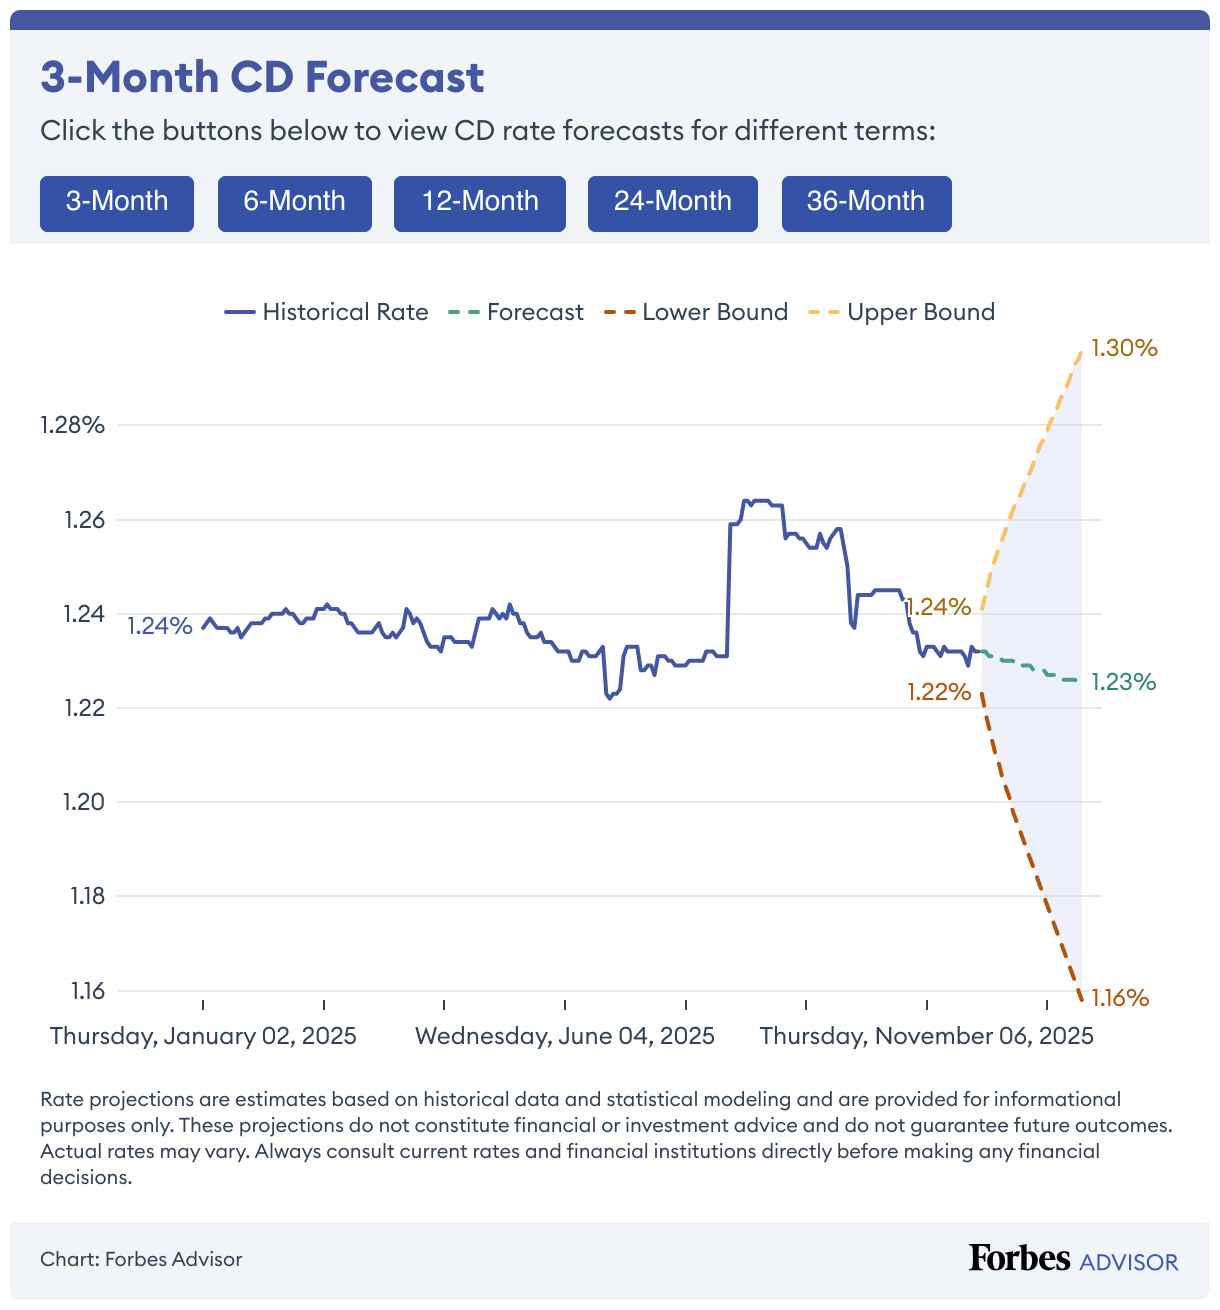
Task: Click the 3-Month CD Forecast title
Action: 261,77
